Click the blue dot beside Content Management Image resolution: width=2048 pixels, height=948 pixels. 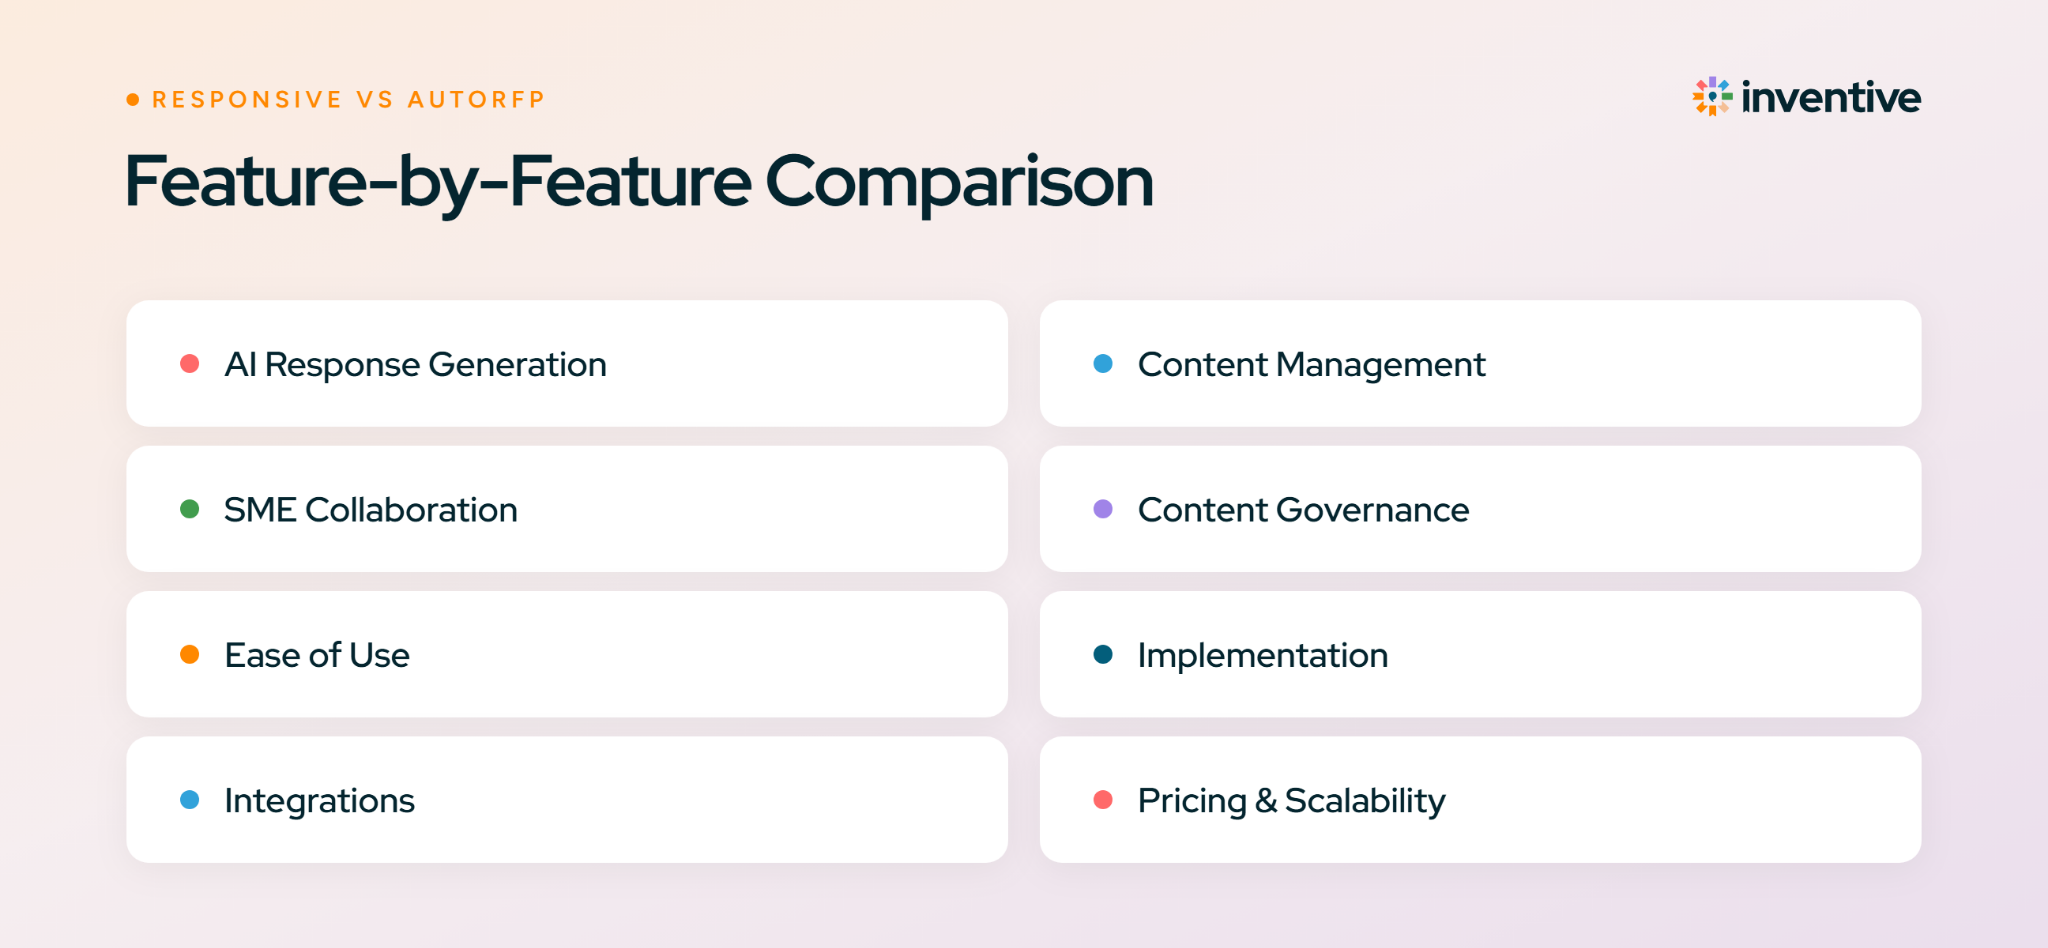point(1103,363)
